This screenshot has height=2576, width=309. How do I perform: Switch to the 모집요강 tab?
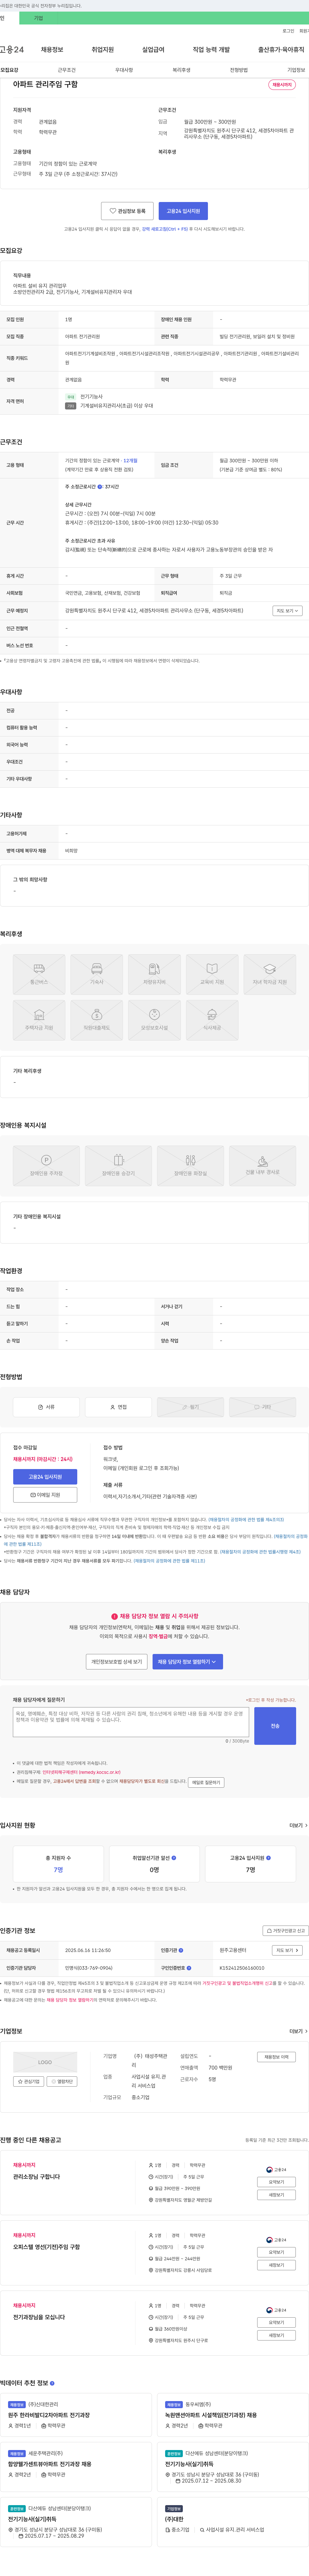(9, 70)
